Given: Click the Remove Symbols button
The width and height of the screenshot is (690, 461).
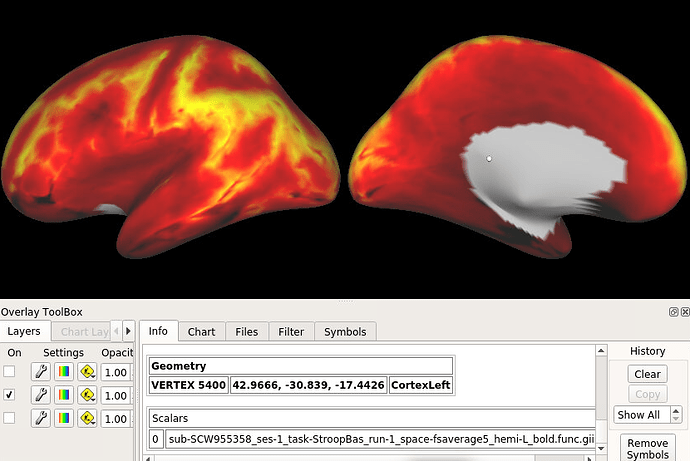Looking at the screenshot, I should [647, 449].
